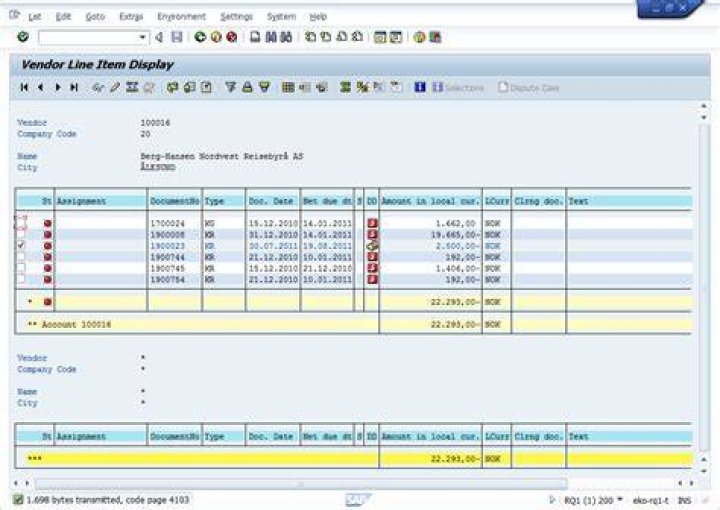Open the System menu
Viewport: 720px width, 510px height.
281,17
